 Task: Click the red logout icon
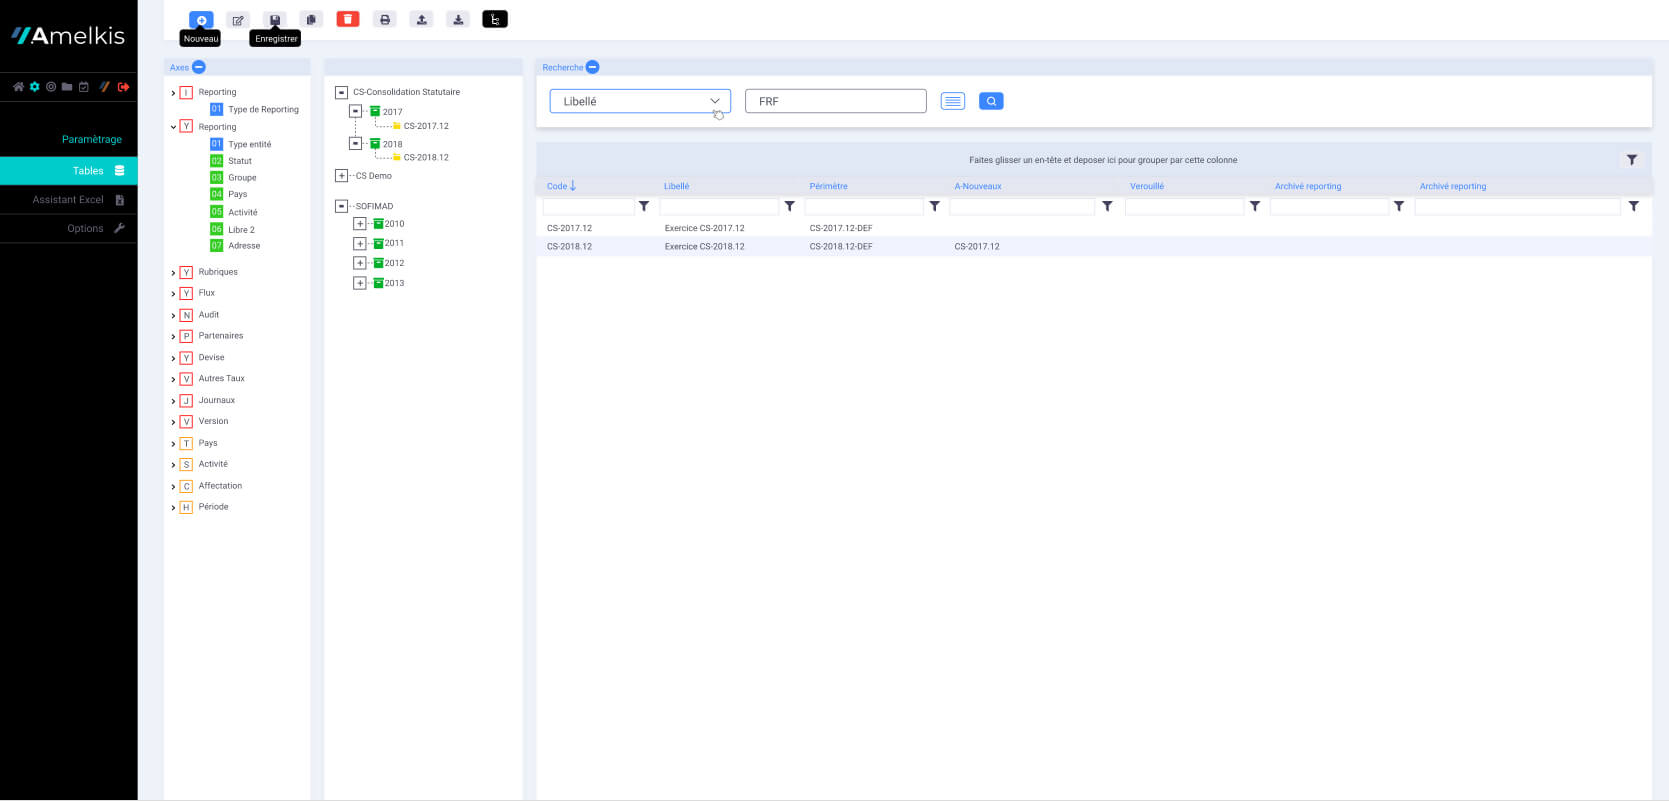(x=124, y=87)
